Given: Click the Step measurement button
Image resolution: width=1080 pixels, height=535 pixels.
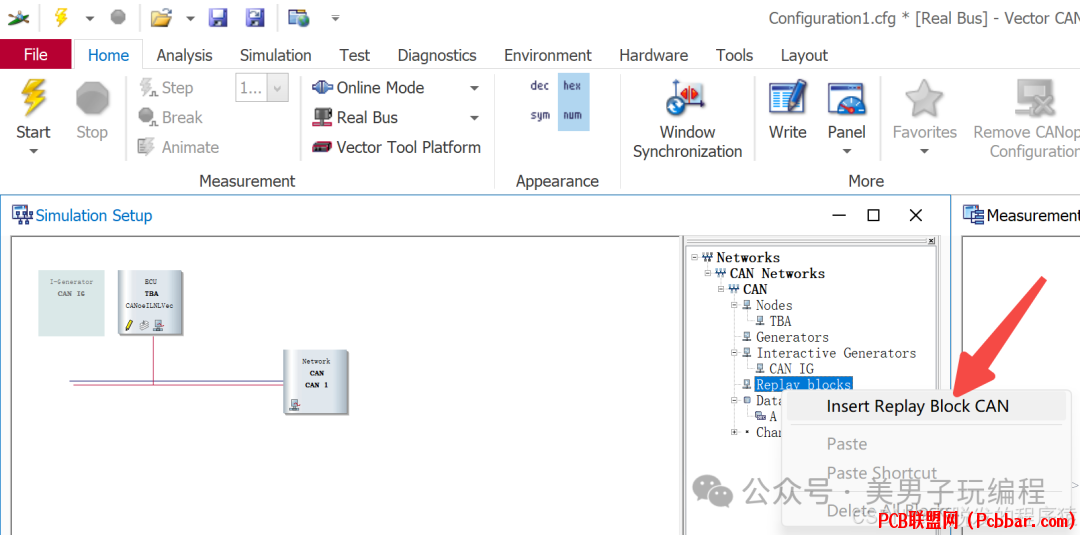Looking at the screenshot, I should 166,87.
